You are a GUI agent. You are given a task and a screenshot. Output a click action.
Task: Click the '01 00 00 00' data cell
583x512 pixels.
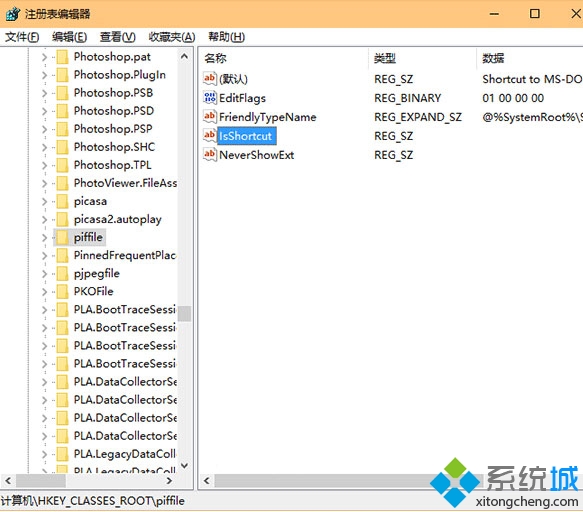coord(513,98)
